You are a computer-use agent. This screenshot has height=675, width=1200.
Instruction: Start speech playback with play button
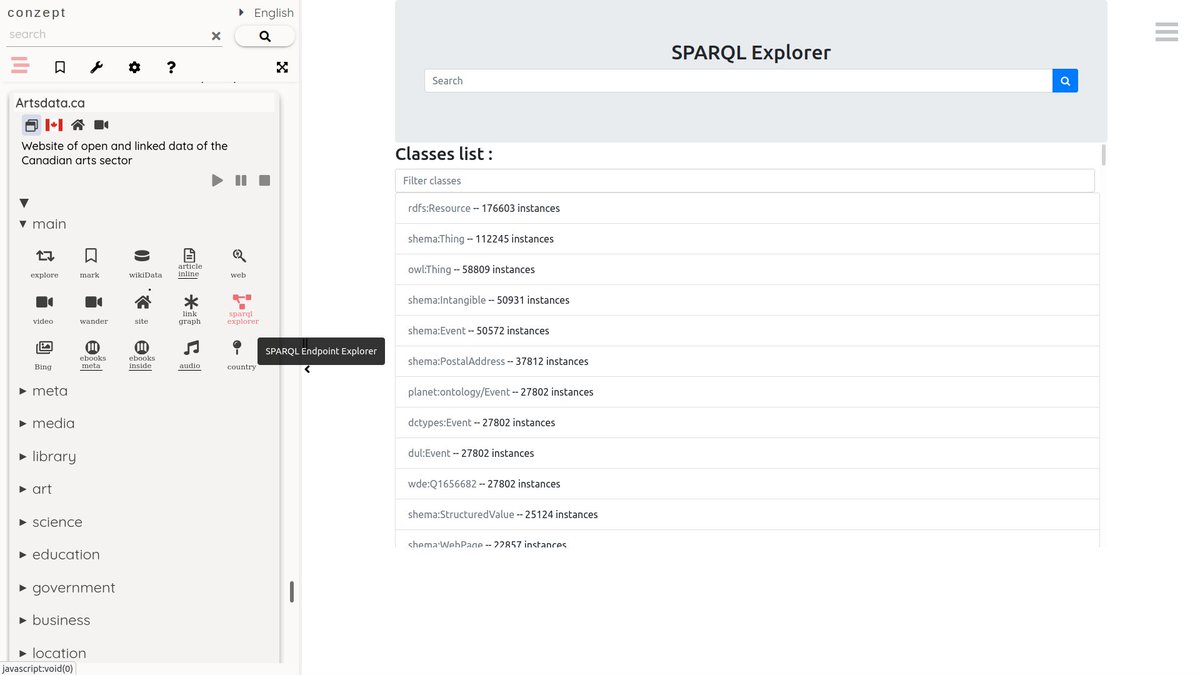(217, 180)
